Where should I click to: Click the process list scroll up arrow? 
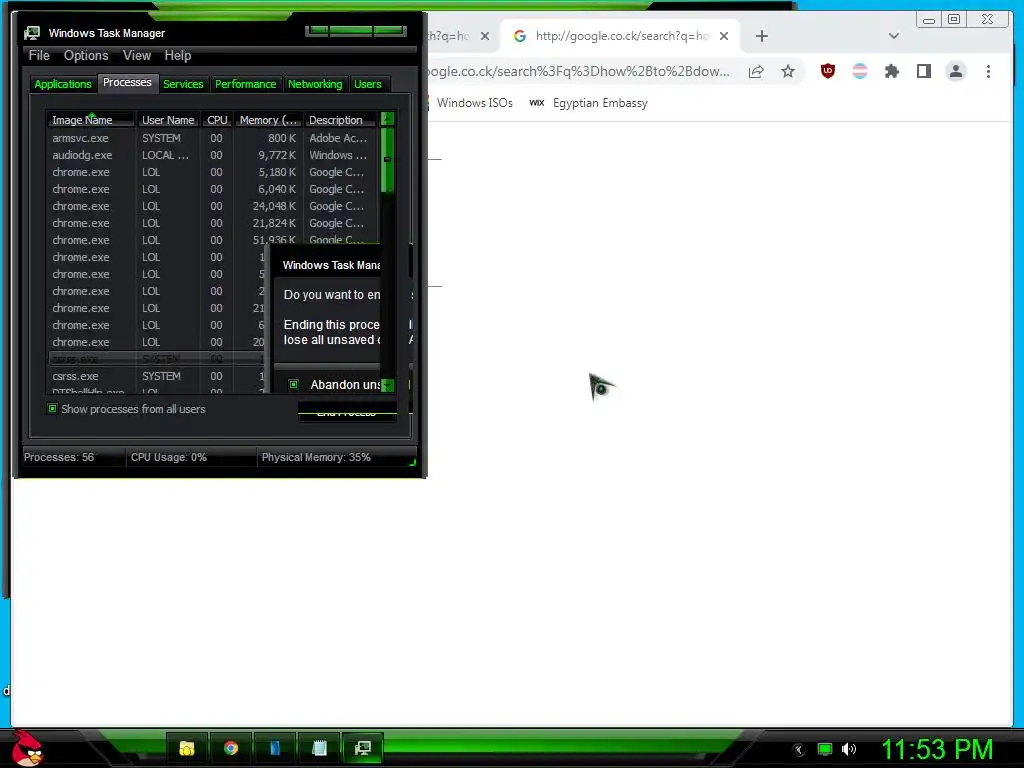387,119
